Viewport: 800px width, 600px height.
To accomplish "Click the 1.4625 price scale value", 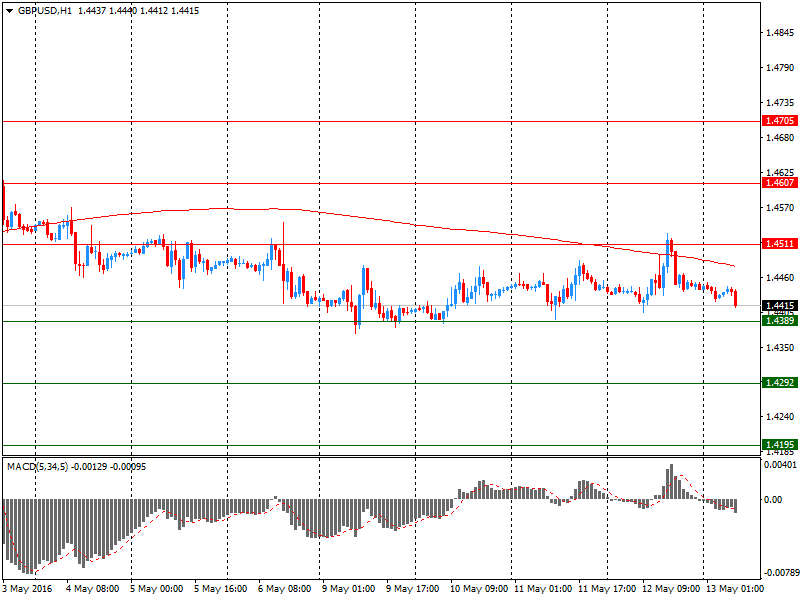I will tap(780, 173).
